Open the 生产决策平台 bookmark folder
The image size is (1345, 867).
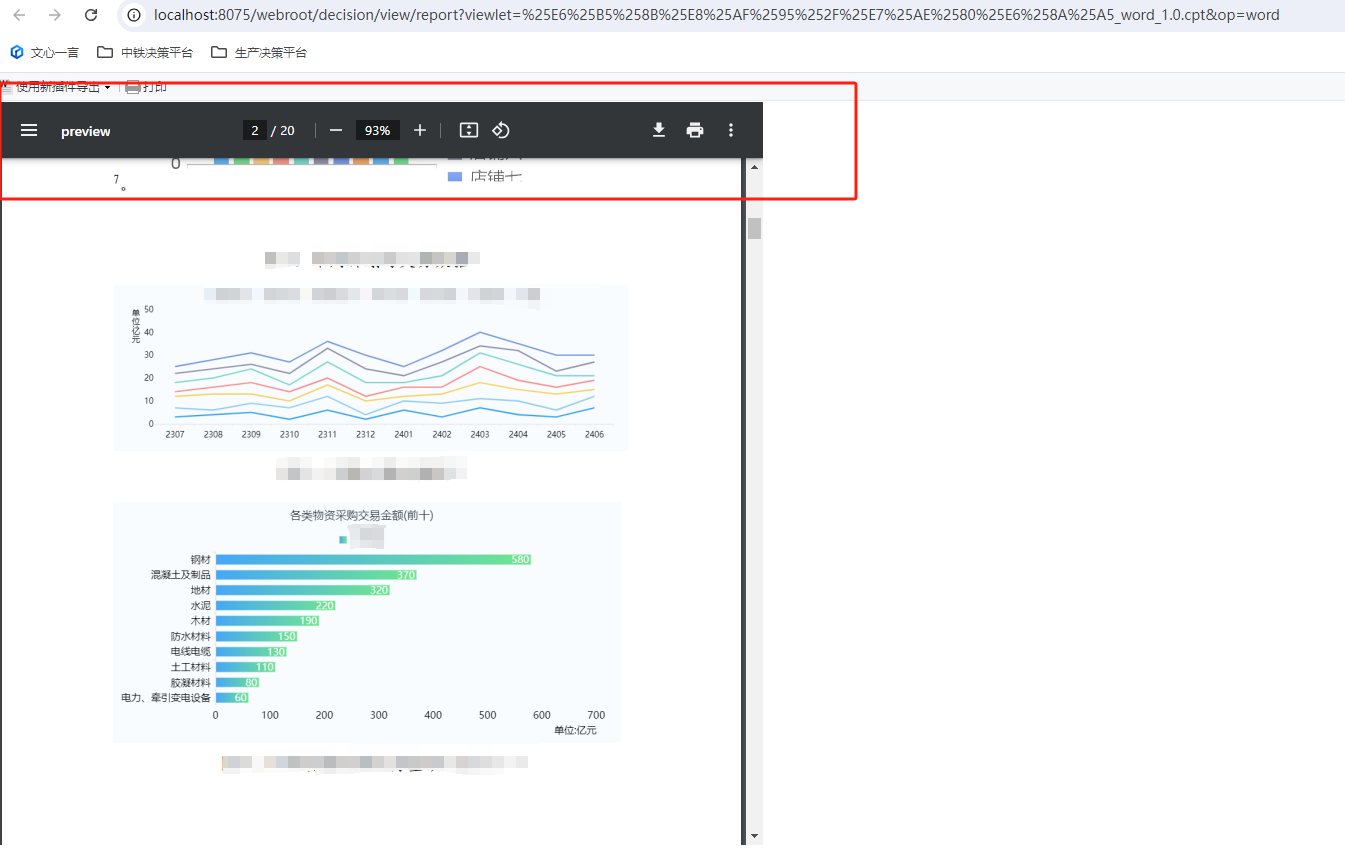(x=259, y=52)
